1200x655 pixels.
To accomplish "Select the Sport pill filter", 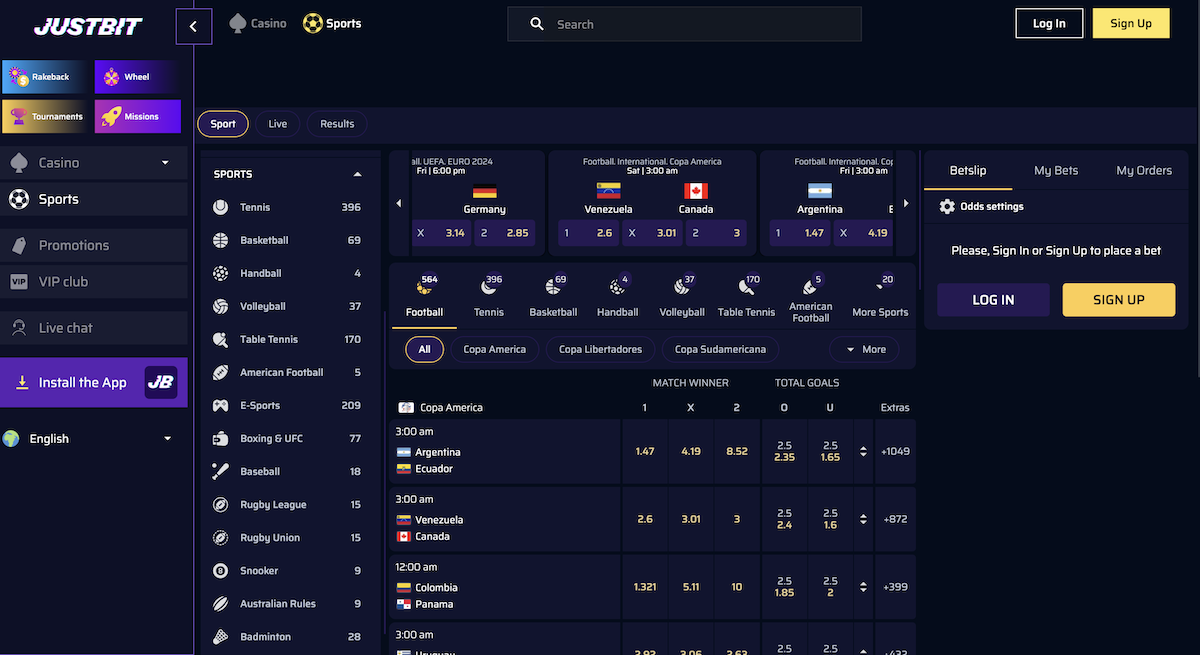I will click(223, 124).
